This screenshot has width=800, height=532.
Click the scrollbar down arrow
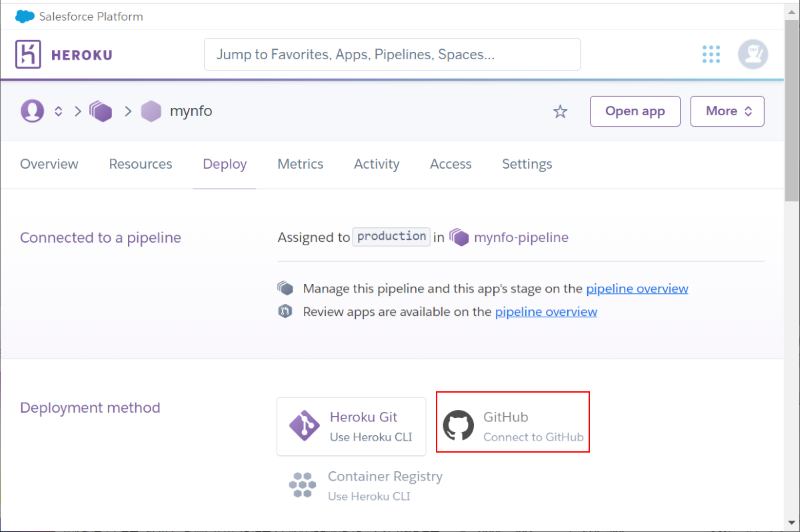click(x=791, y=522)
